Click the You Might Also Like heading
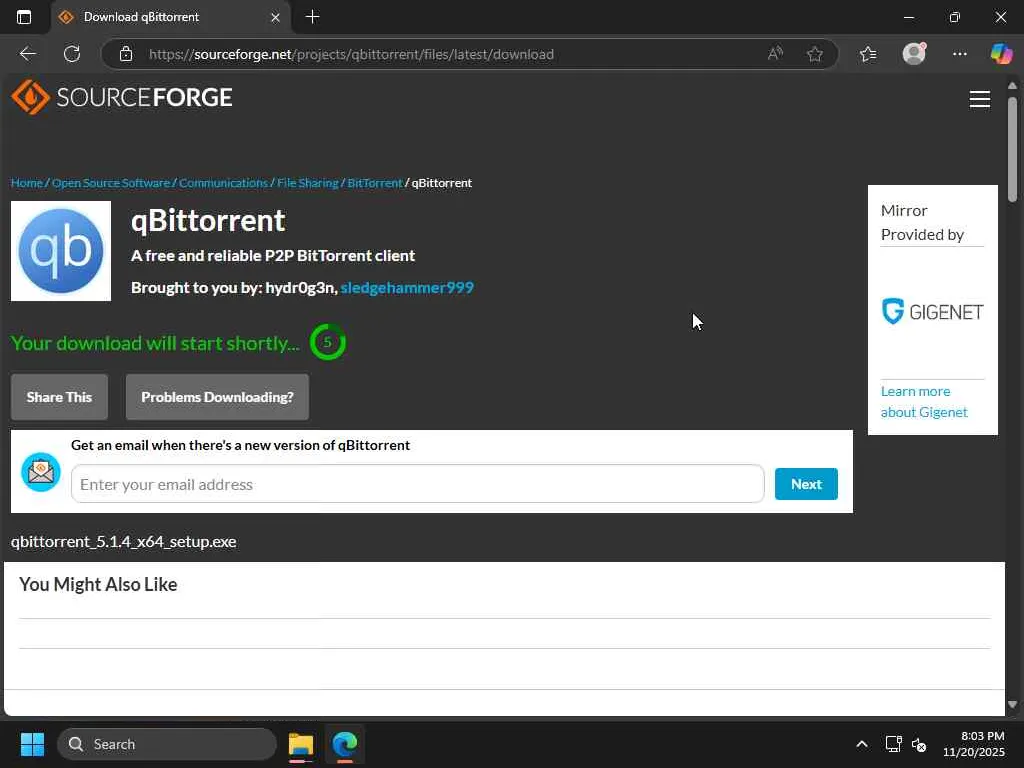 pyautogui.click(x=98, y=584)
